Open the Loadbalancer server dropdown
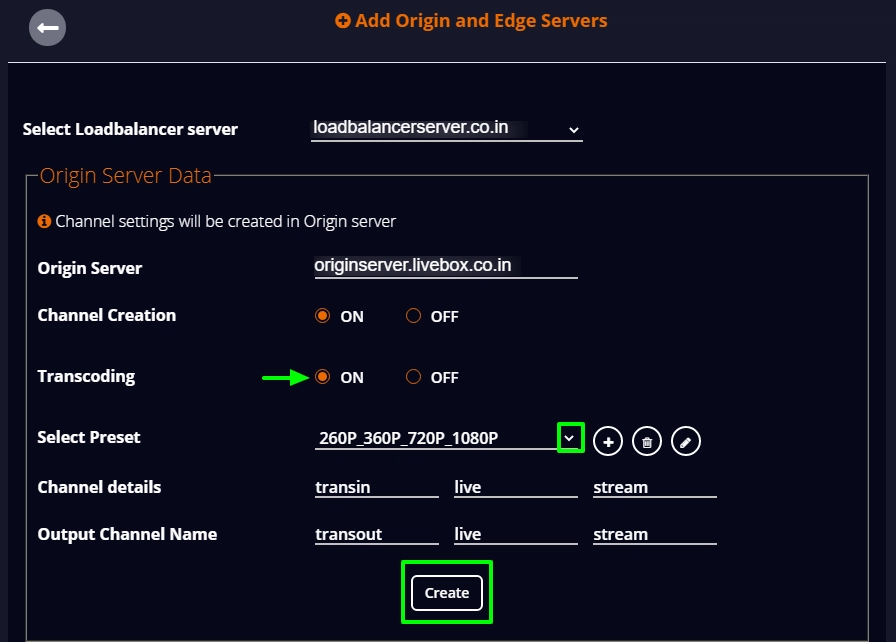Image resolution: width=896 pixels, height=642 pixels. (x=447, y=129)
